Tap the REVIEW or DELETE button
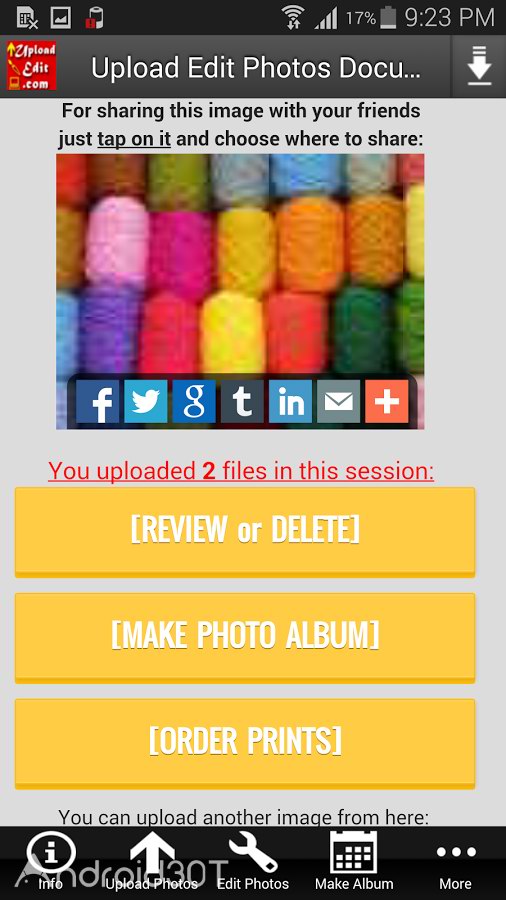The image size is (506, 900). (x=245, y=532)
